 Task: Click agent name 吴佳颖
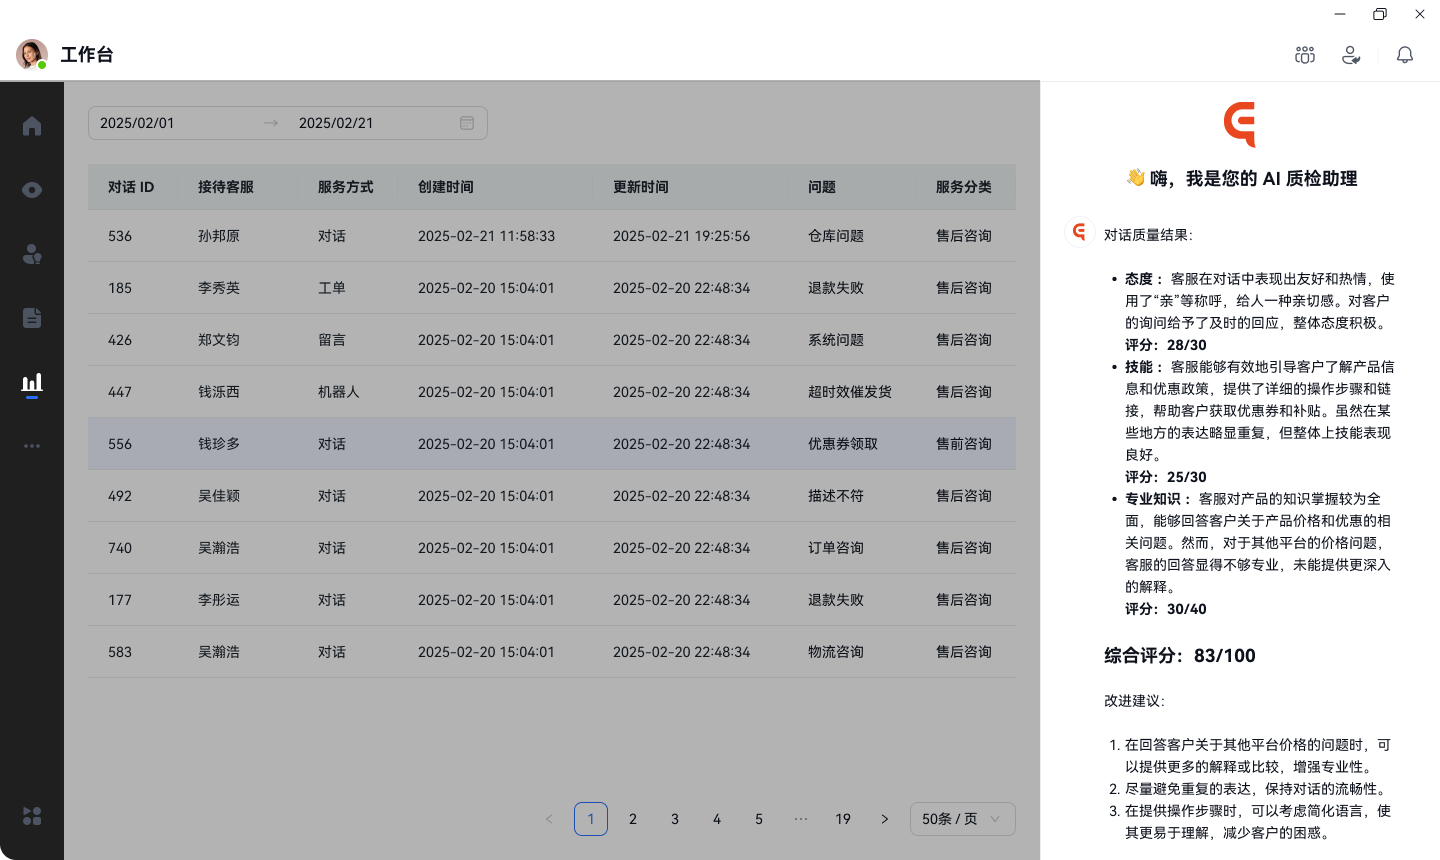click(219, 496)
